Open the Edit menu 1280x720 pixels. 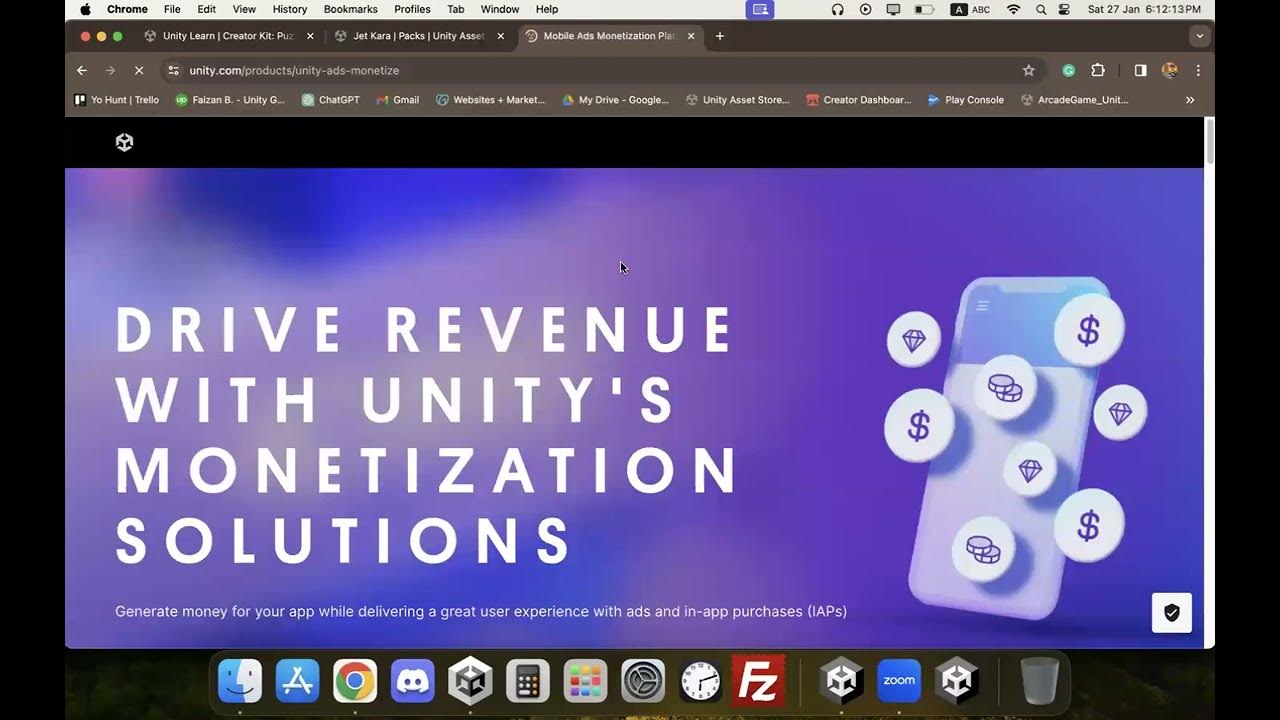[x=206, y=9]
